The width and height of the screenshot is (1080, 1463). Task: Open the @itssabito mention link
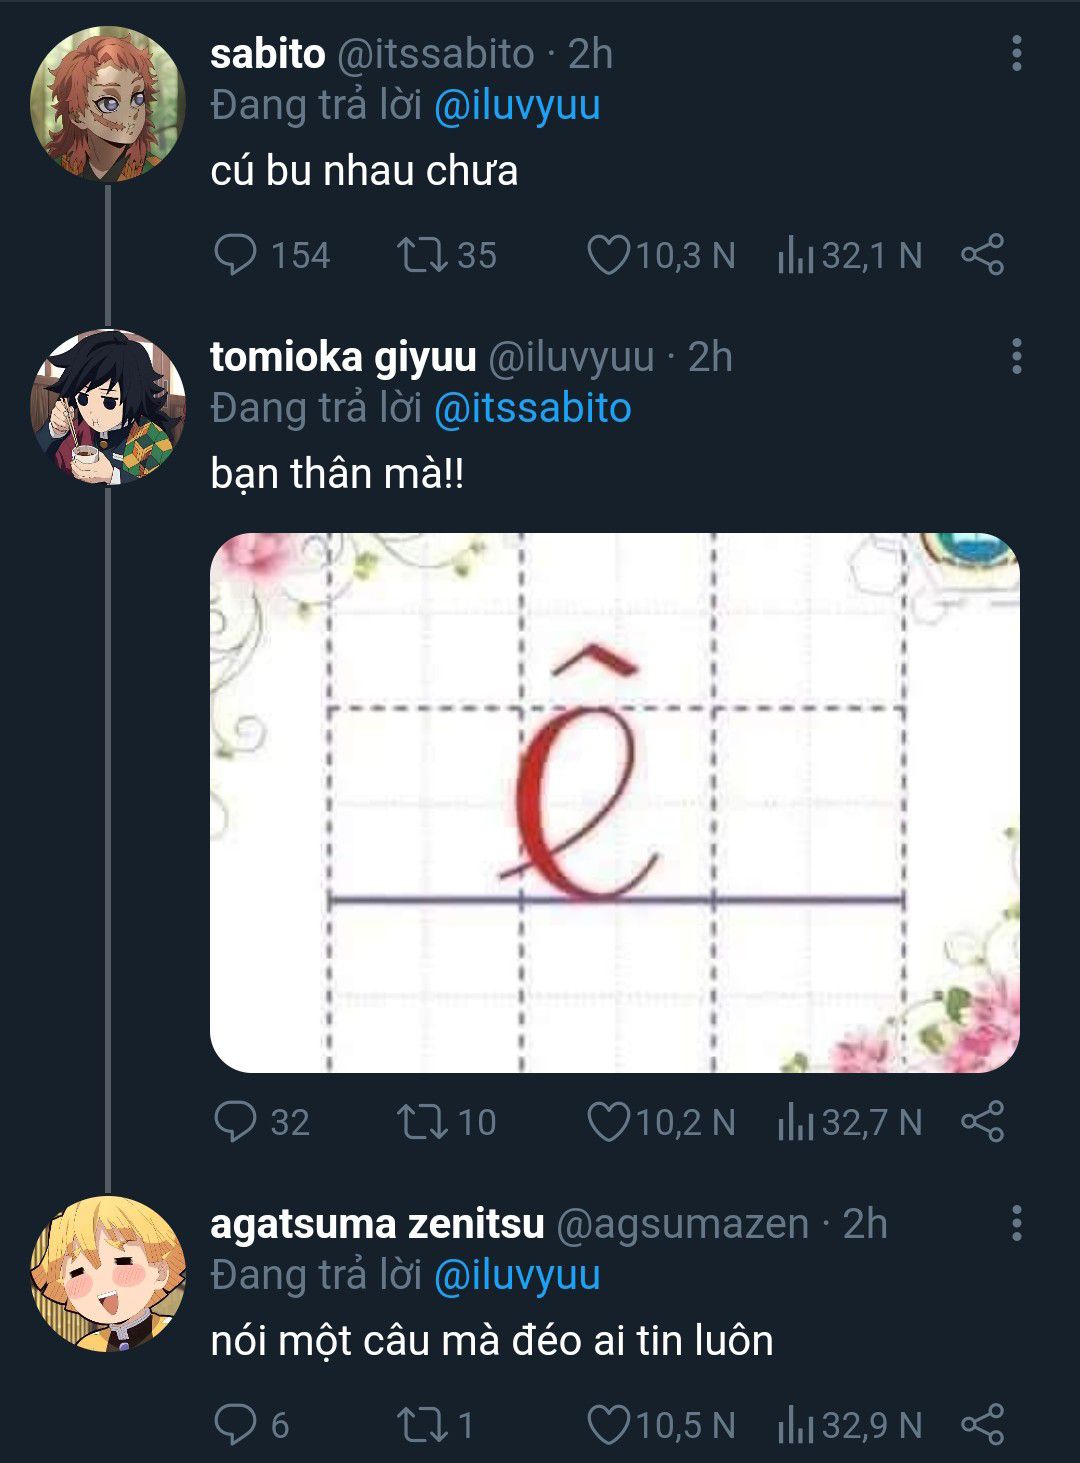click(533, 409)
